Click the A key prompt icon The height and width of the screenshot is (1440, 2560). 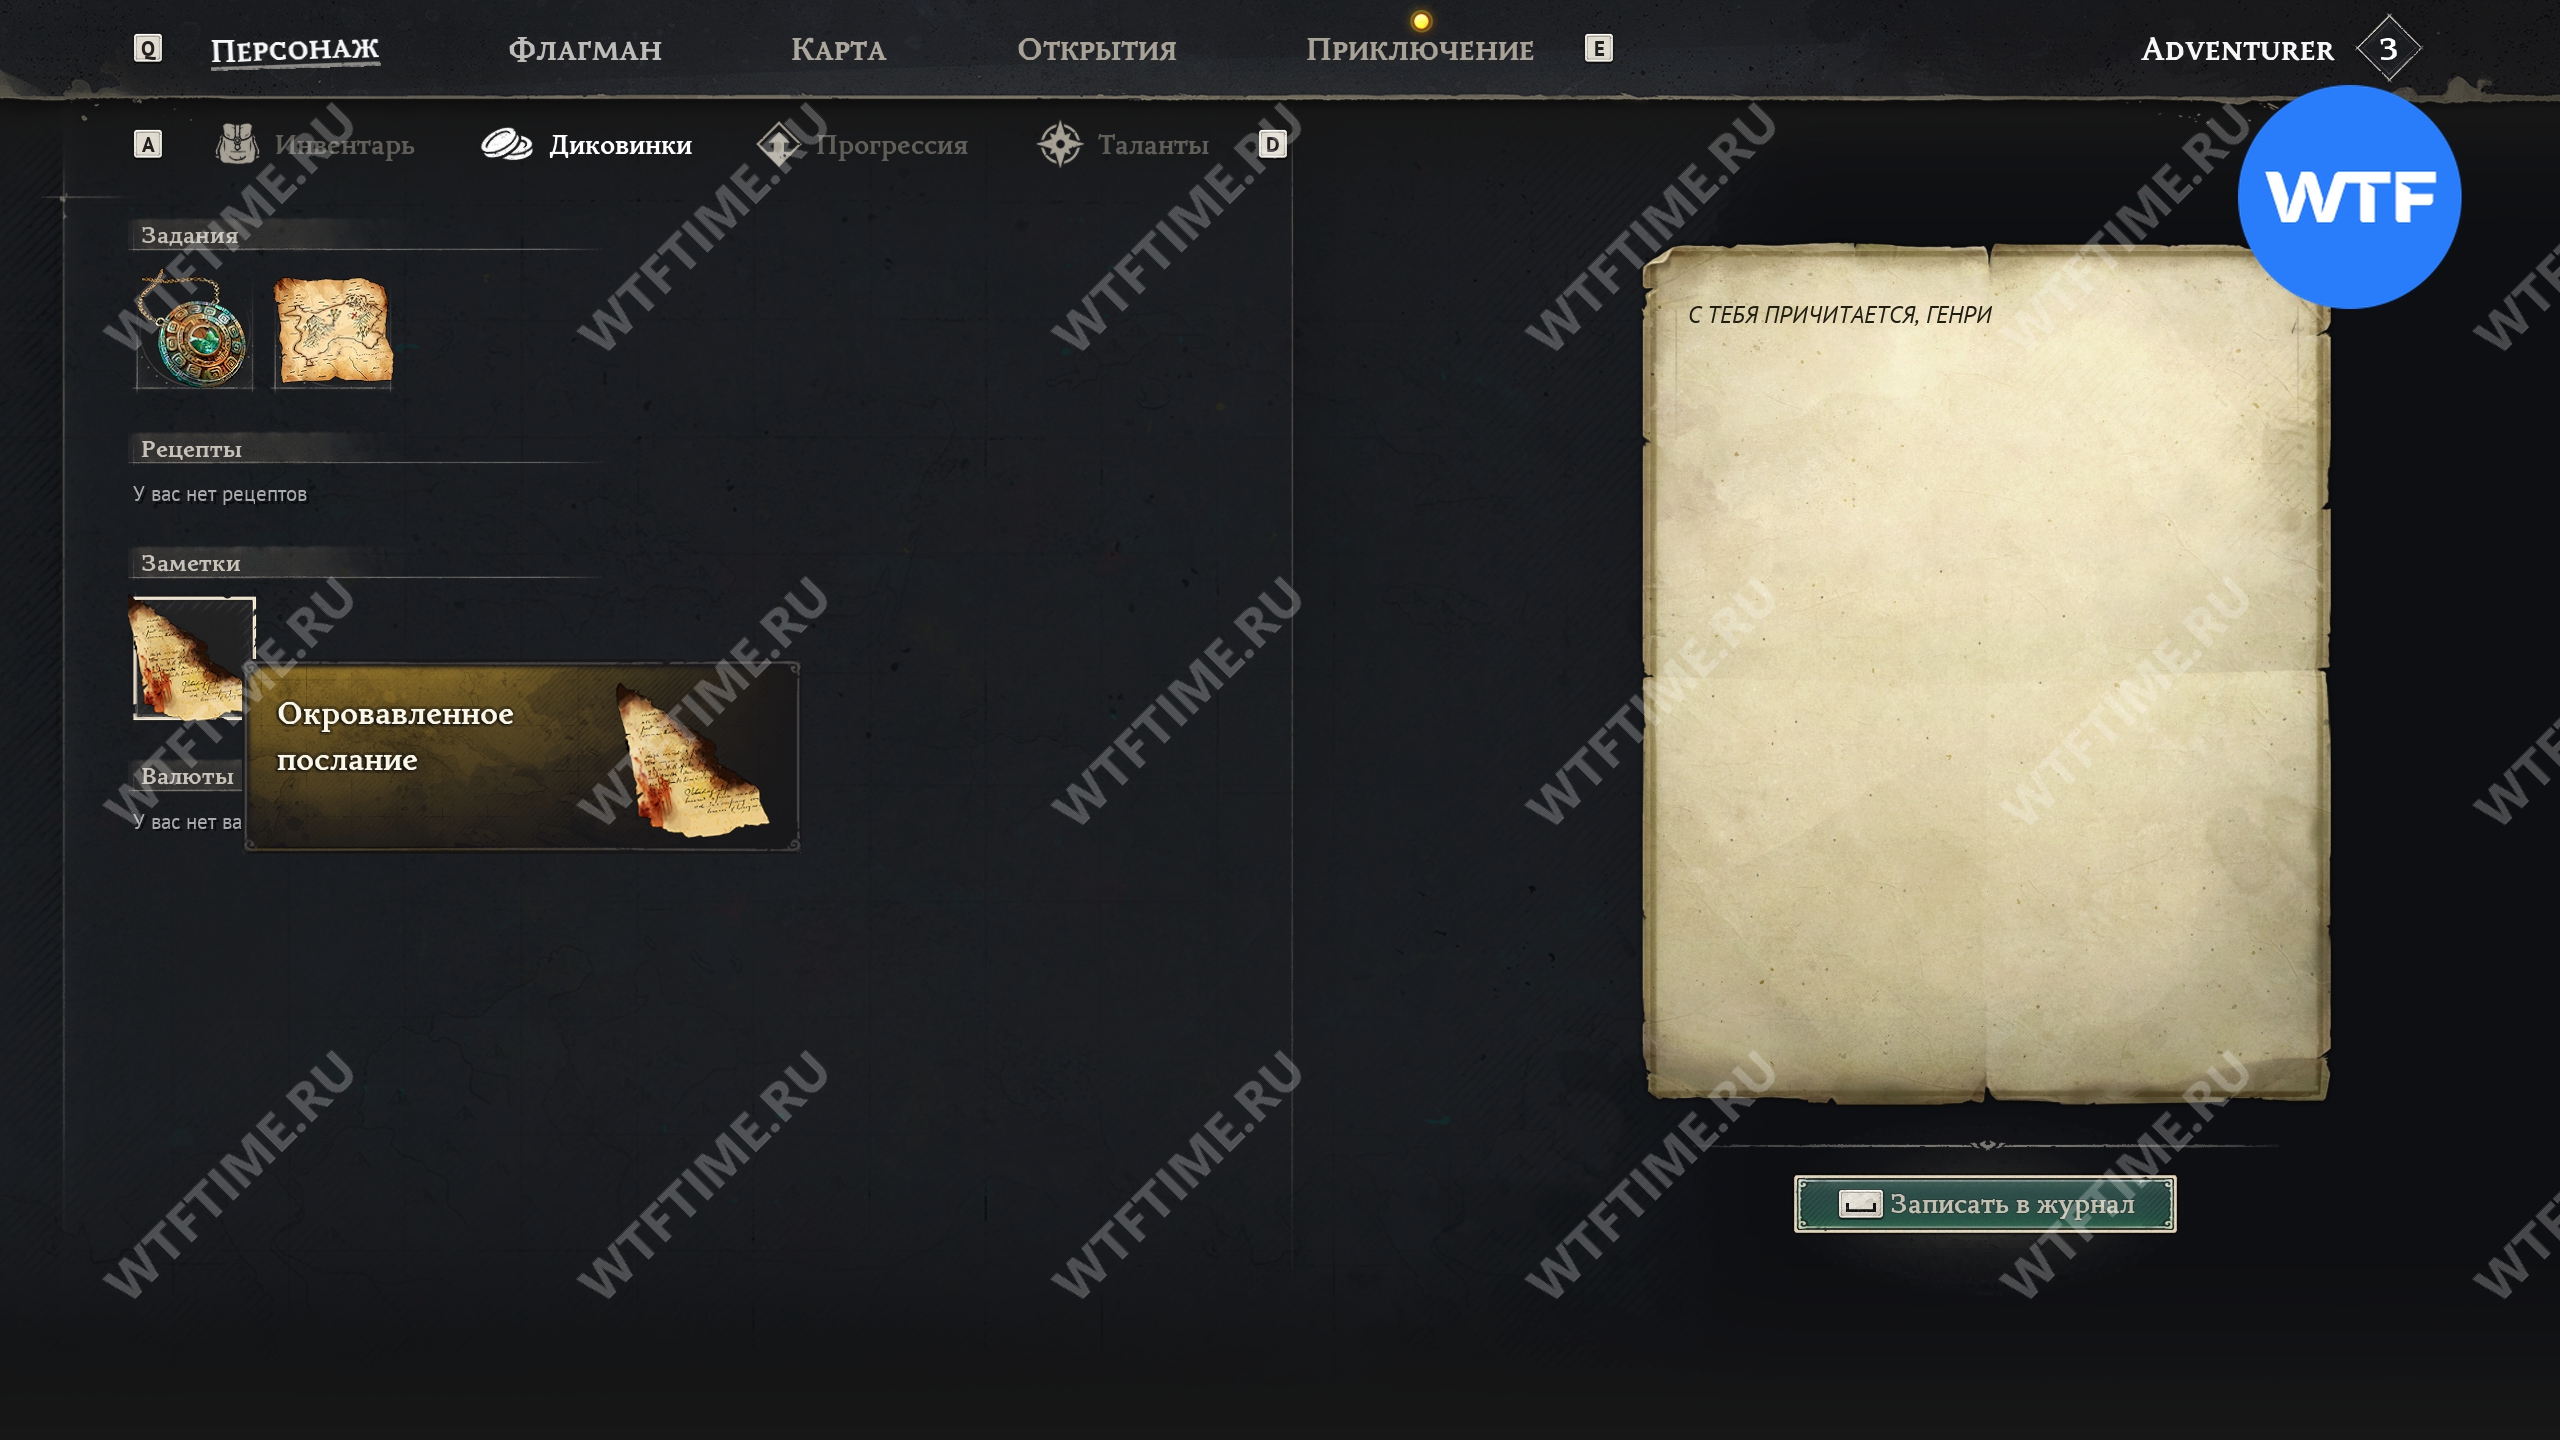pyautogui.click(x=148, y=145)
